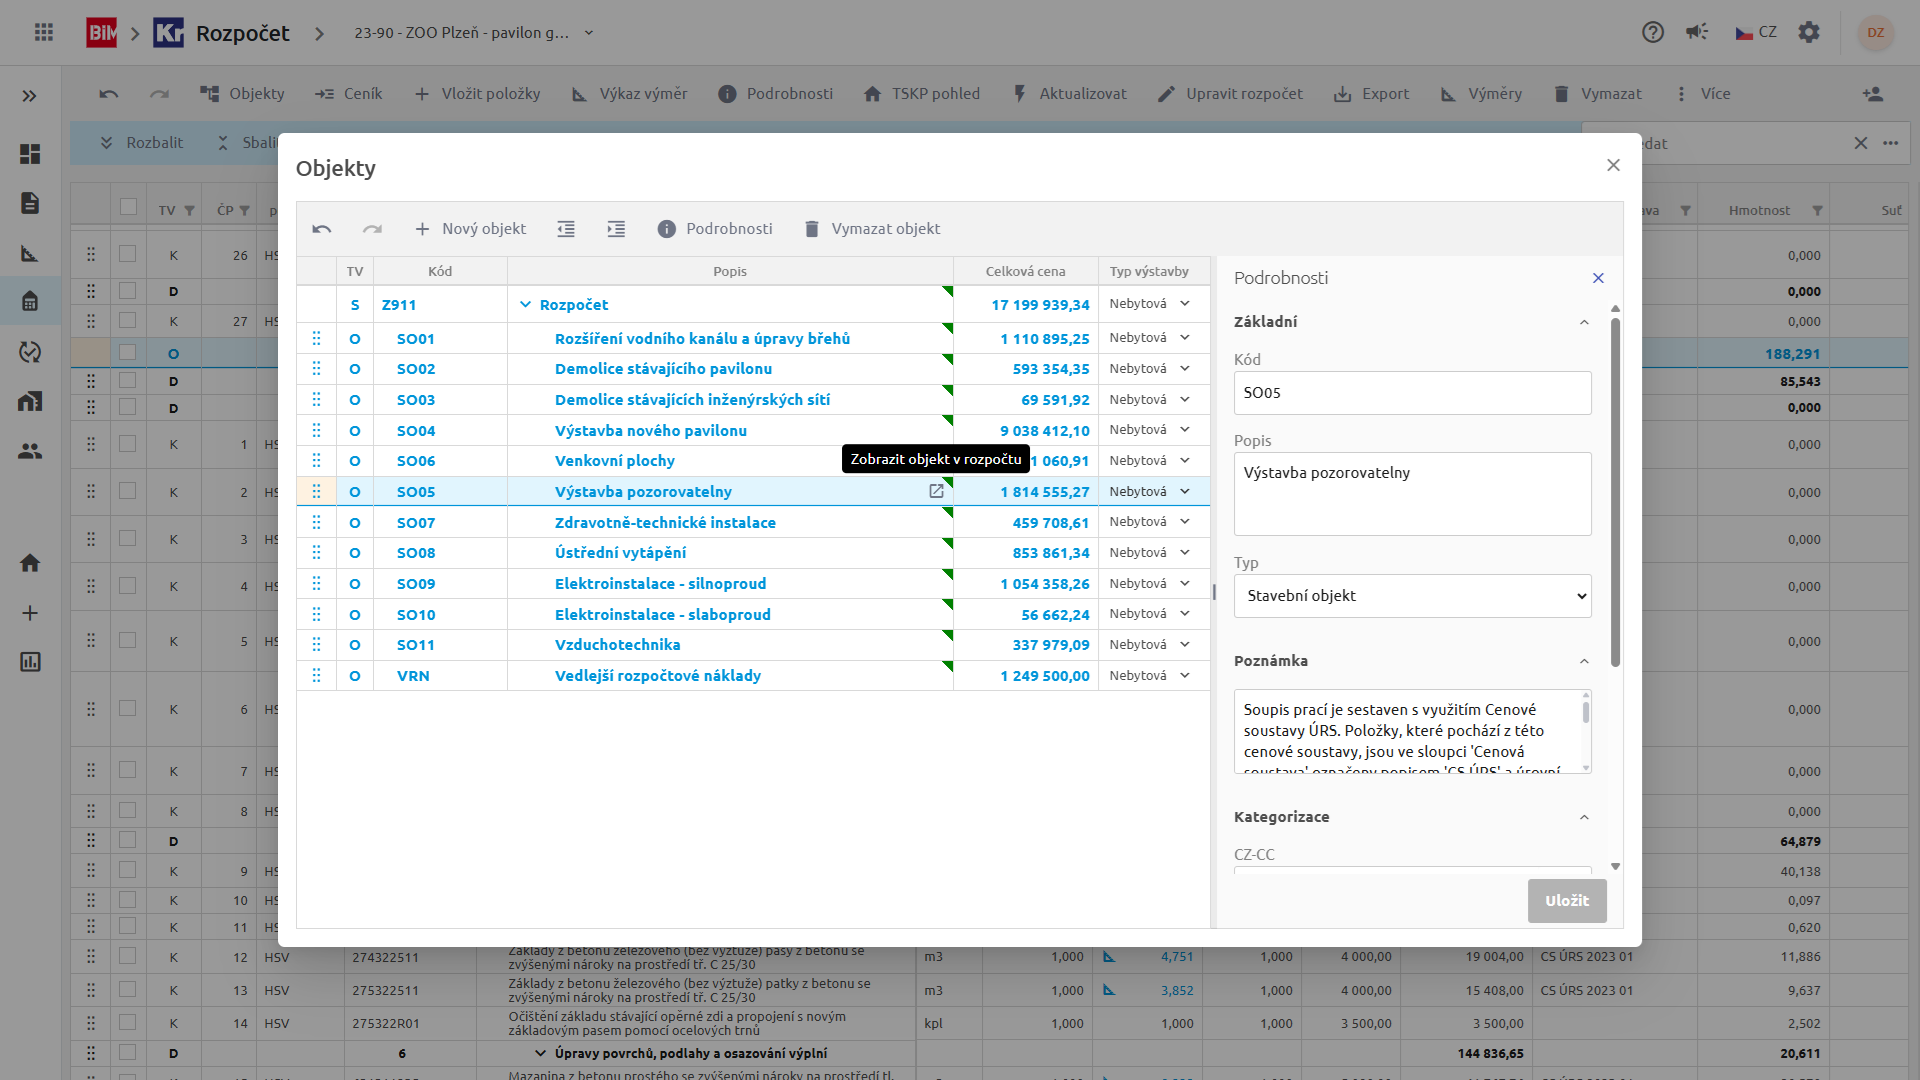
Task: Open Typ dropdown showing Stavební objekt
Action: (1412, 596)
